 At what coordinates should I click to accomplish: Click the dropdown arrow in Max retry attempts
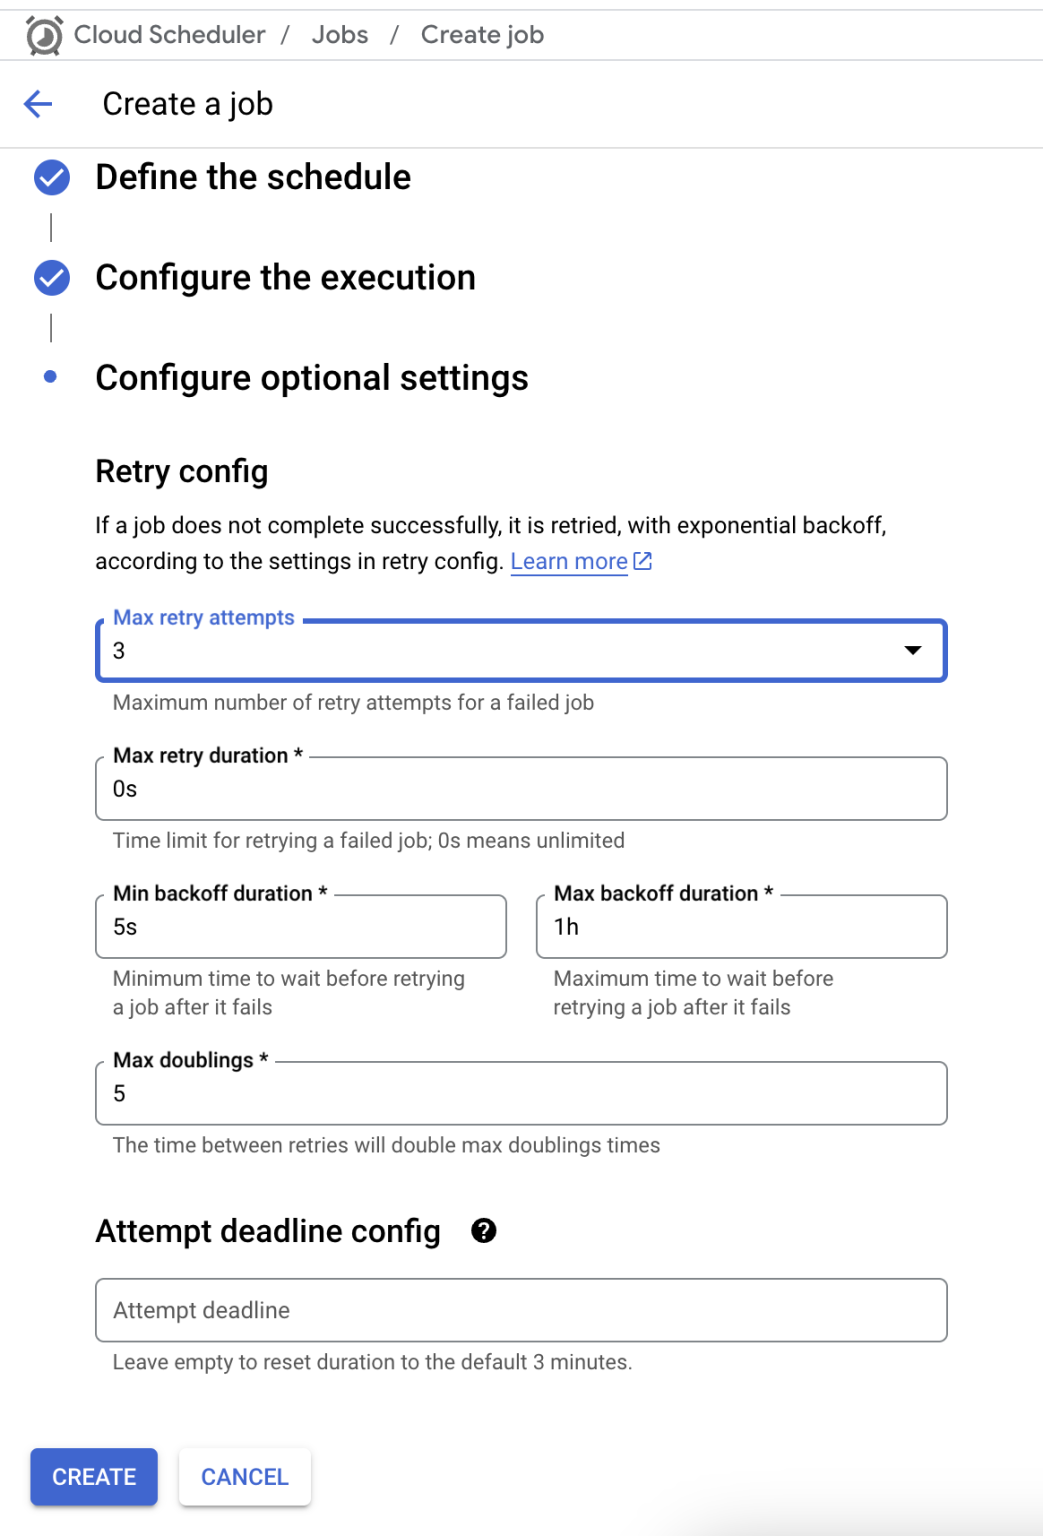click(x=912, y=650)
